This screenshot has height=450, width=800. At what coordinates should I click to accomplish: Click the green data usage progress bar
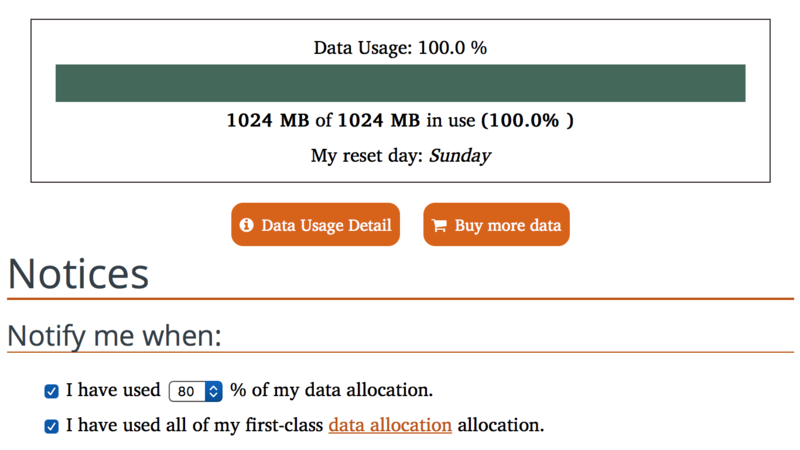(x=400, y=83)
